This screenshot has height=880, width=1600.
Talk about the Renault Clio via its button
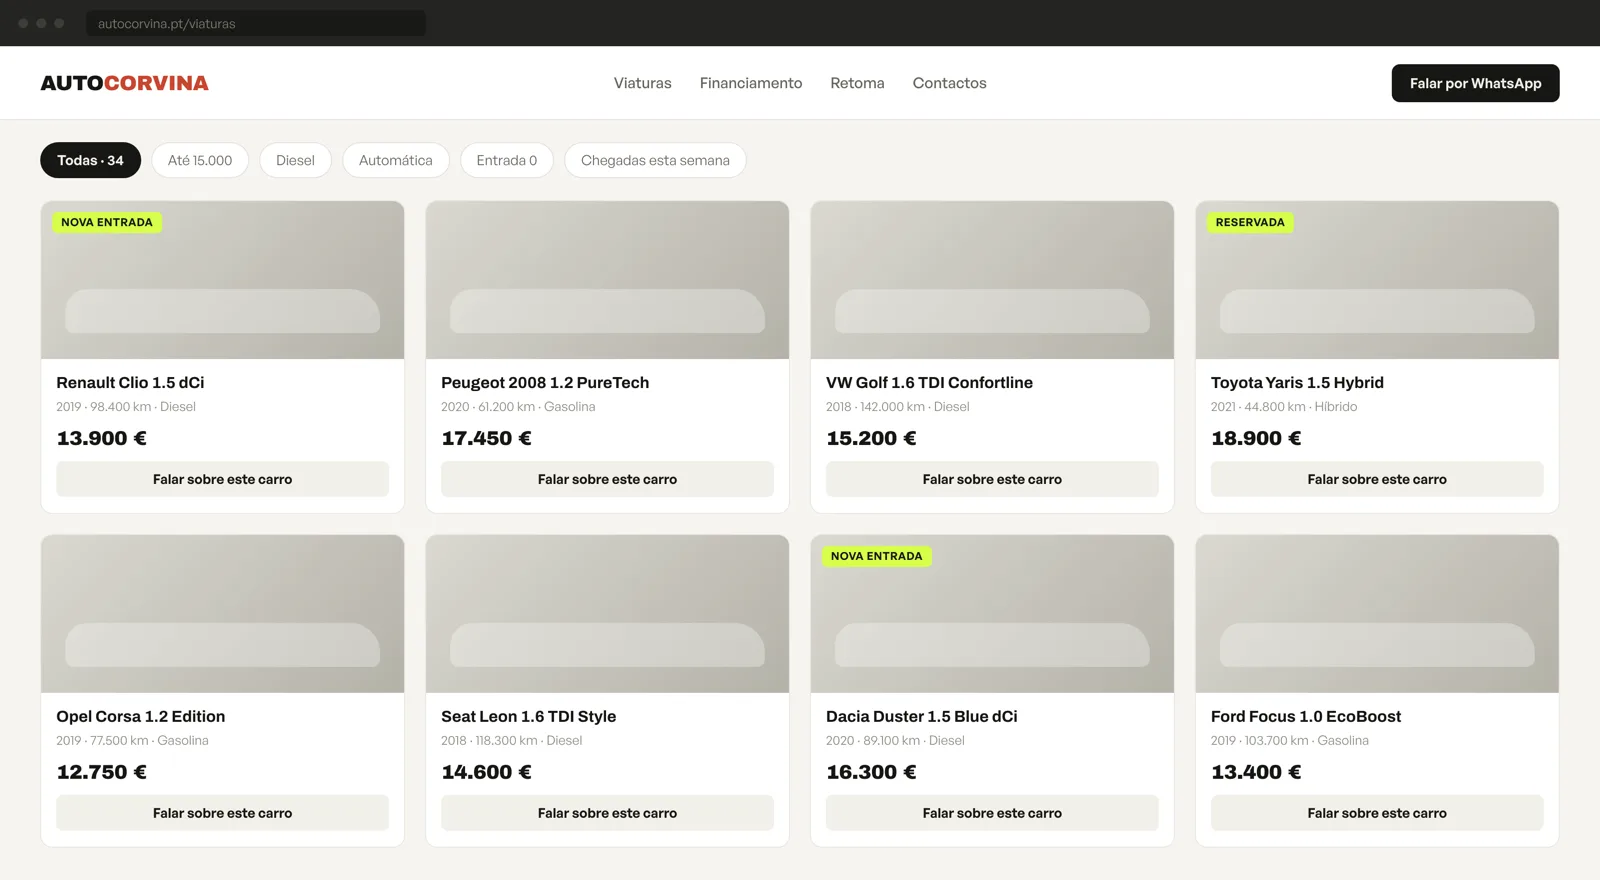tap(223, 479)
